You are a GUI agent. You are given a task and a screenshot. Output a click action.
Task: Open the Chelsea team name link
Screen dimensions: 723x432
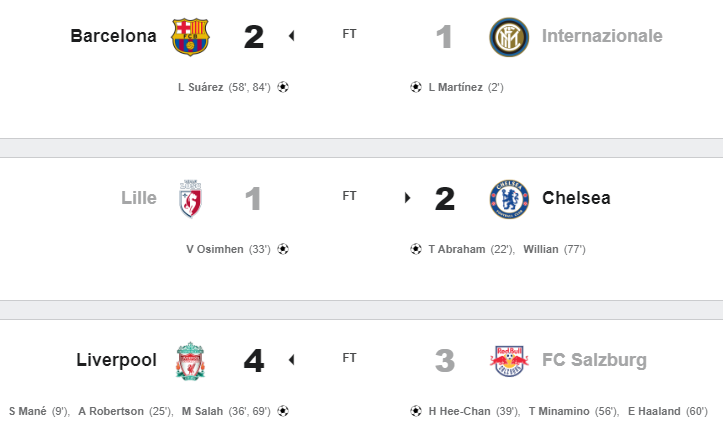[576, 198]
